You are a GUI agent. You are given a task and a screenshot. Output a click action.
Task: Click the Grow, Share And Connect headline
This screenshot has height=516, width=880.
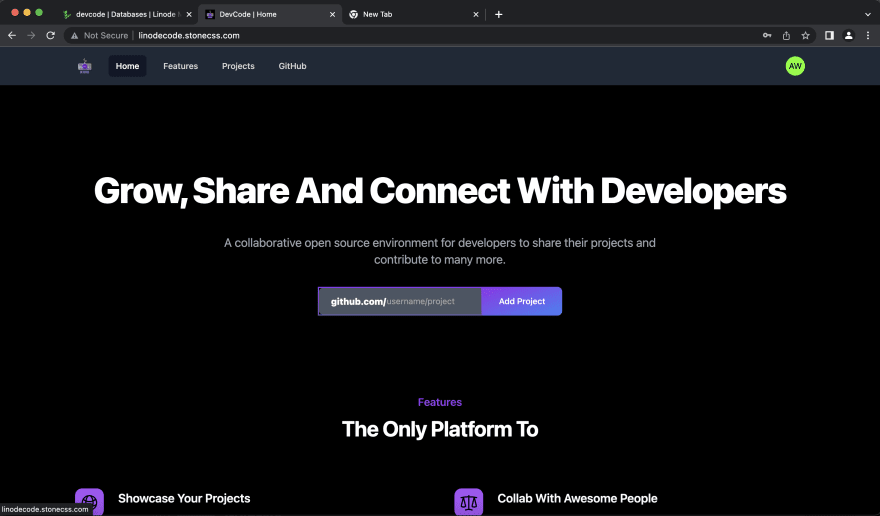[440, 191]
